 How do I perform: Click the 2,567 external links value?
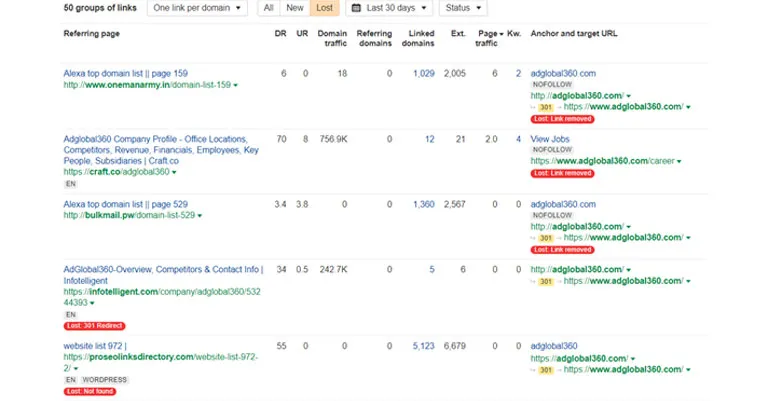455,204
